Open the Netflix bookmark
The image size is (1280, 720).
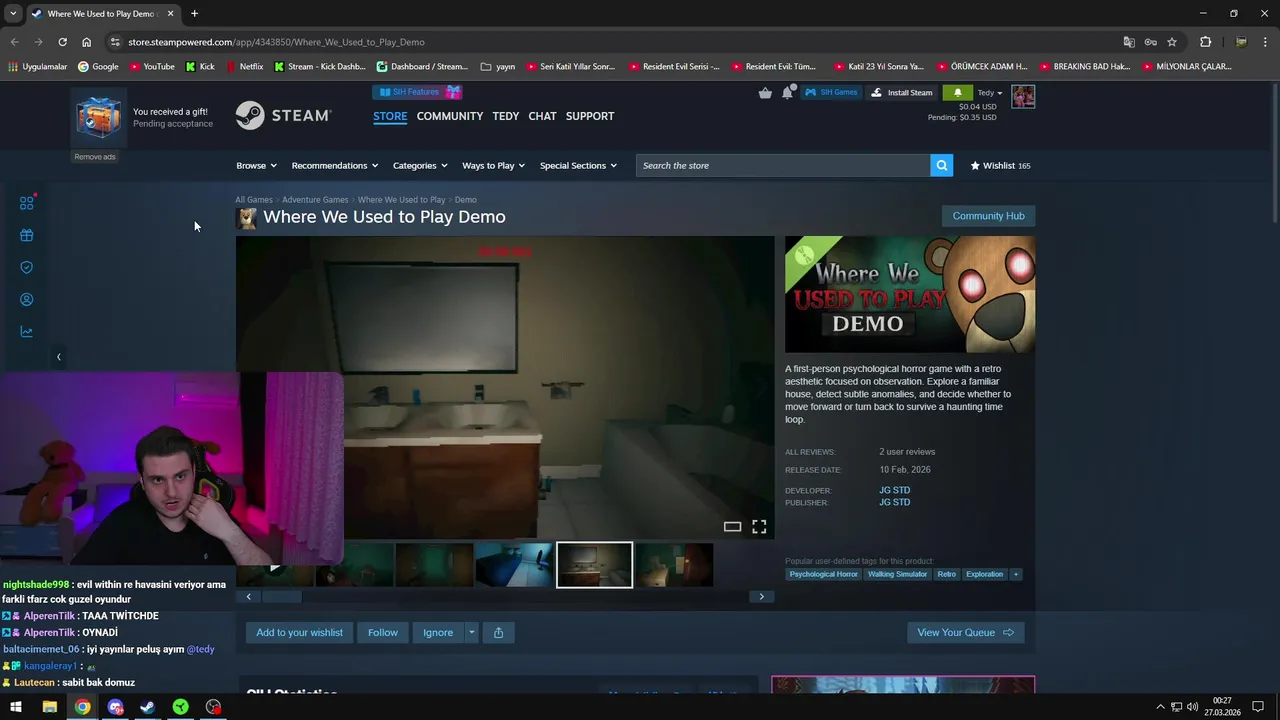244,67
